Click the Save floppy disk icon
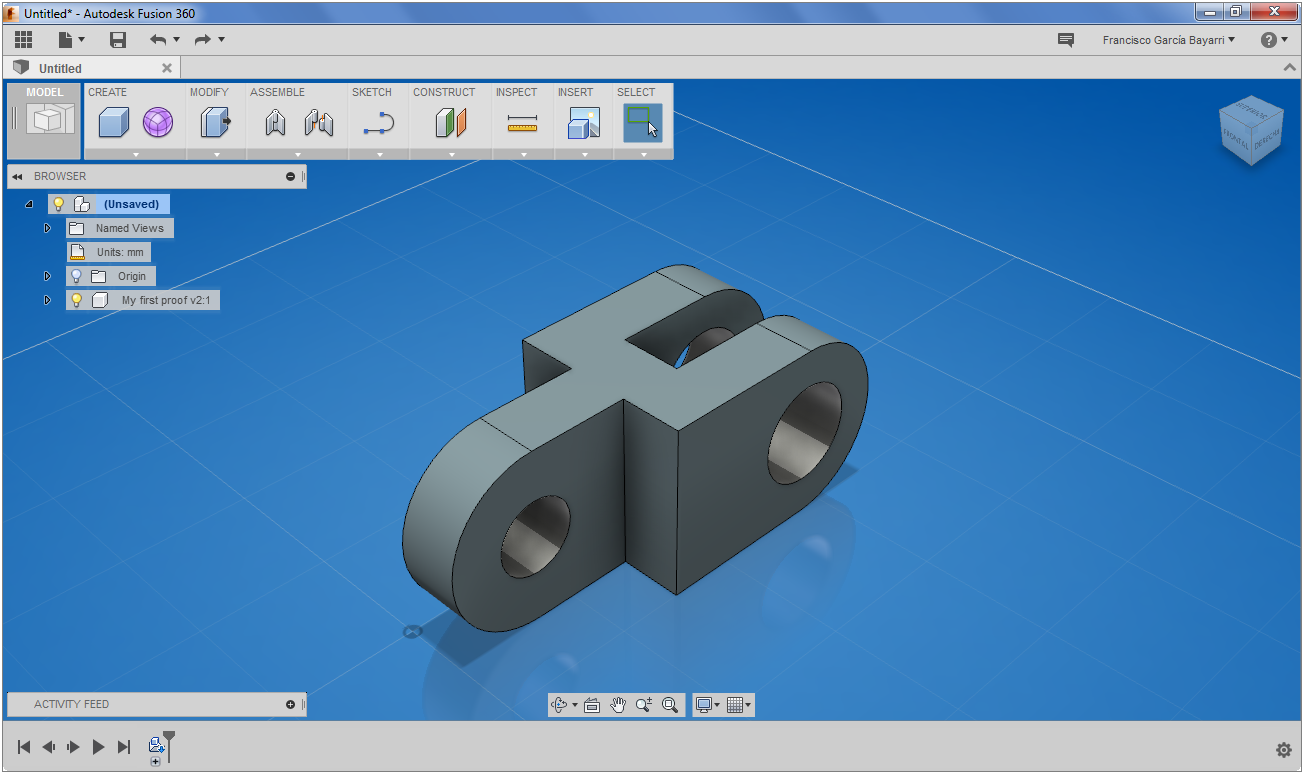The height and width of the screenshot is (774, 1304). [118, 40]
